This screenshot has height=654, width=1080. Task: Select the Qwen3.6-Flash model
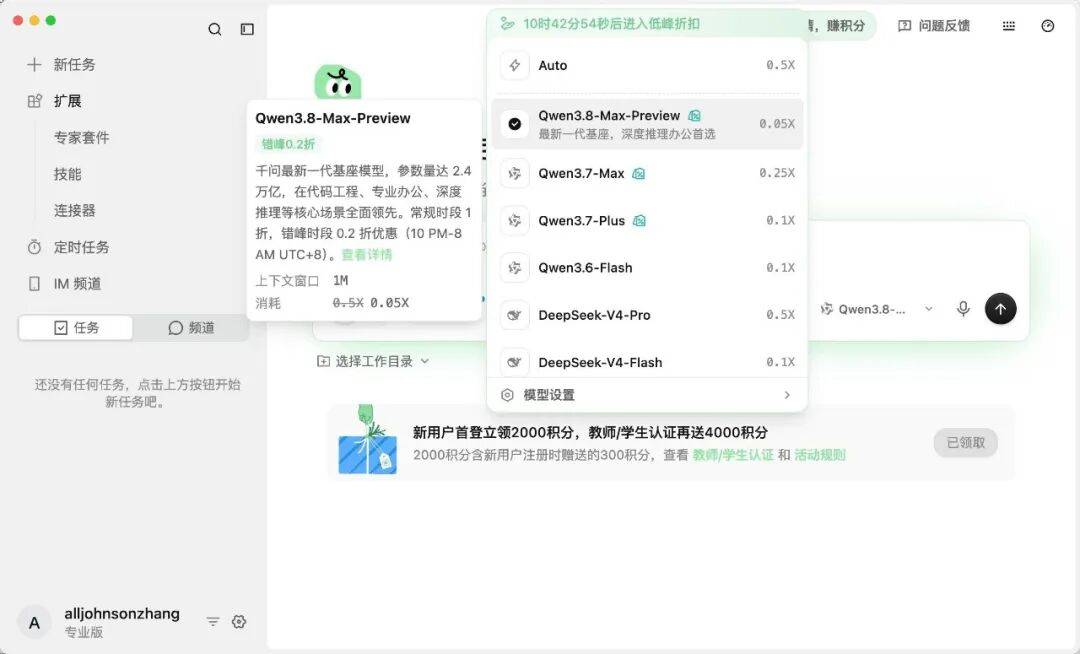click(x=647, y=268)
